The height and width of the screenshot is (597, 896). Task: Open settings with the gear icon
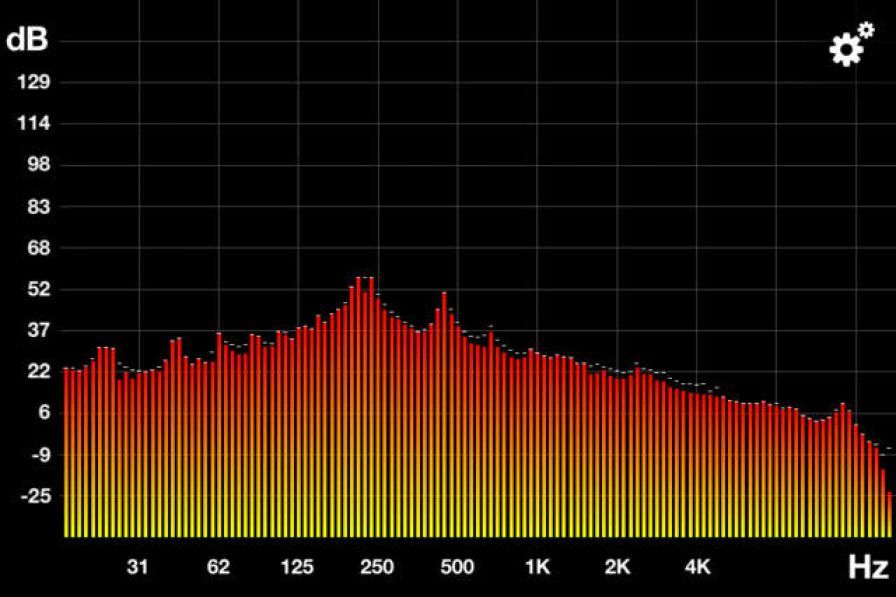pos(851,46)
